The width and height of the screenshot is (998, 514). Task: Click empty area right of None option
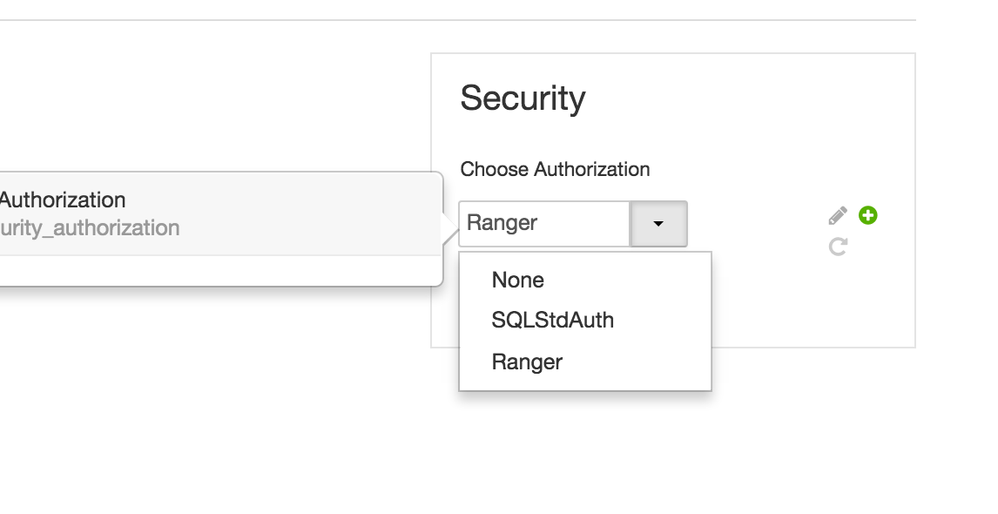pos(640,280)
